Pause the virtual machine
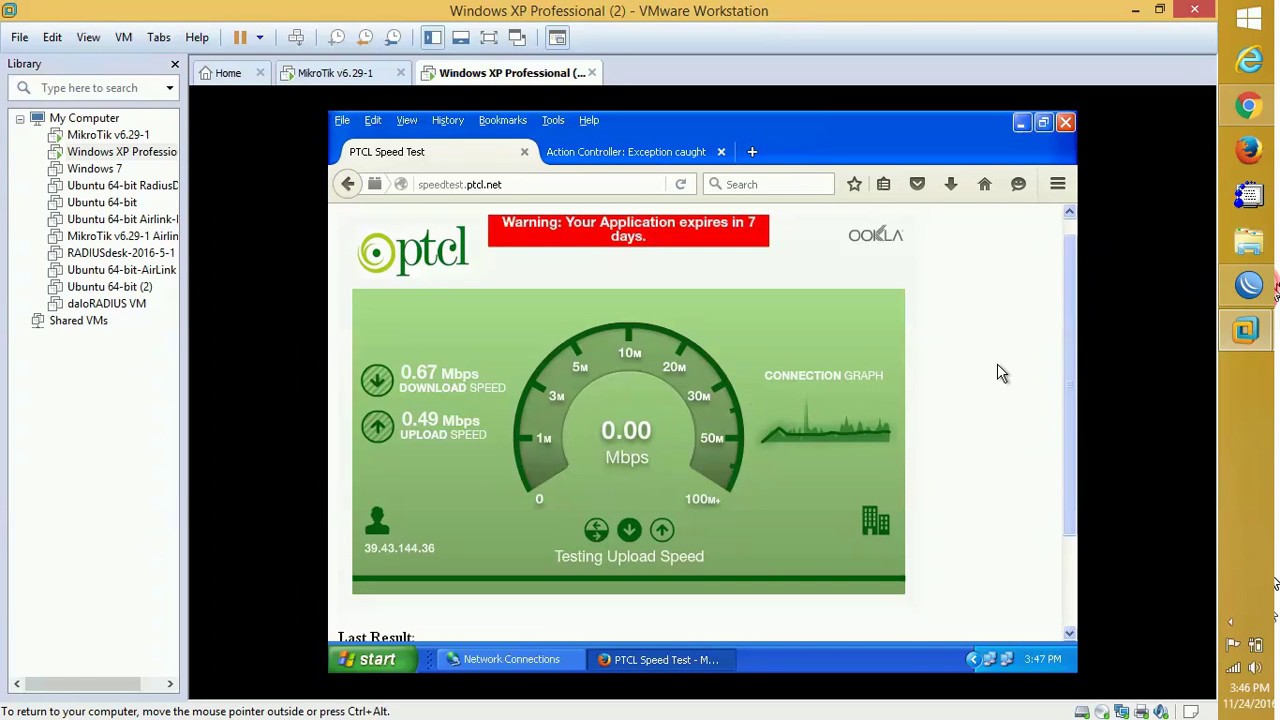 click(240, 37)
